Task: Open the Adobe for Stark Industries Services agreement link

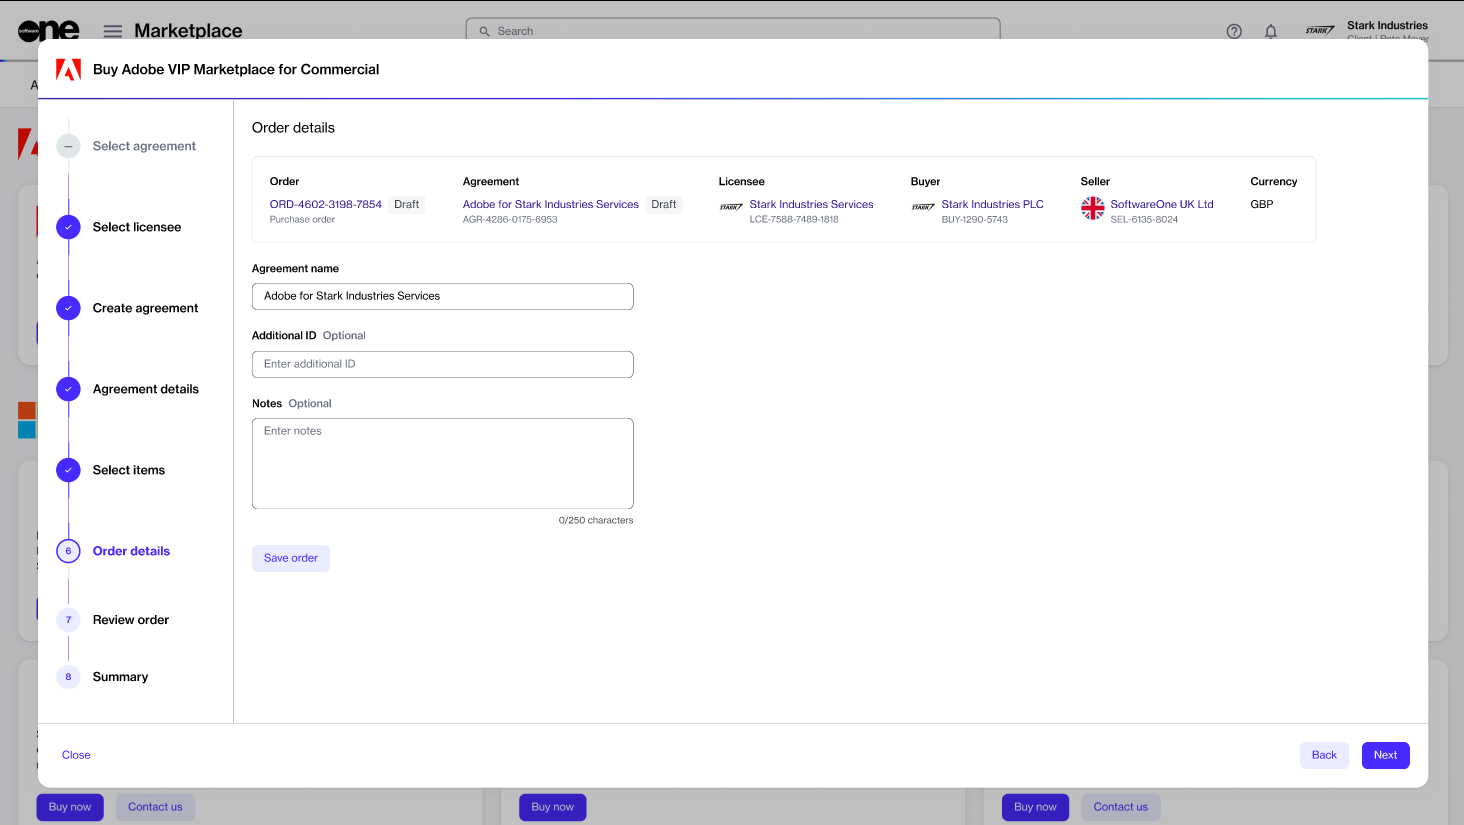Action: (550, 204)
